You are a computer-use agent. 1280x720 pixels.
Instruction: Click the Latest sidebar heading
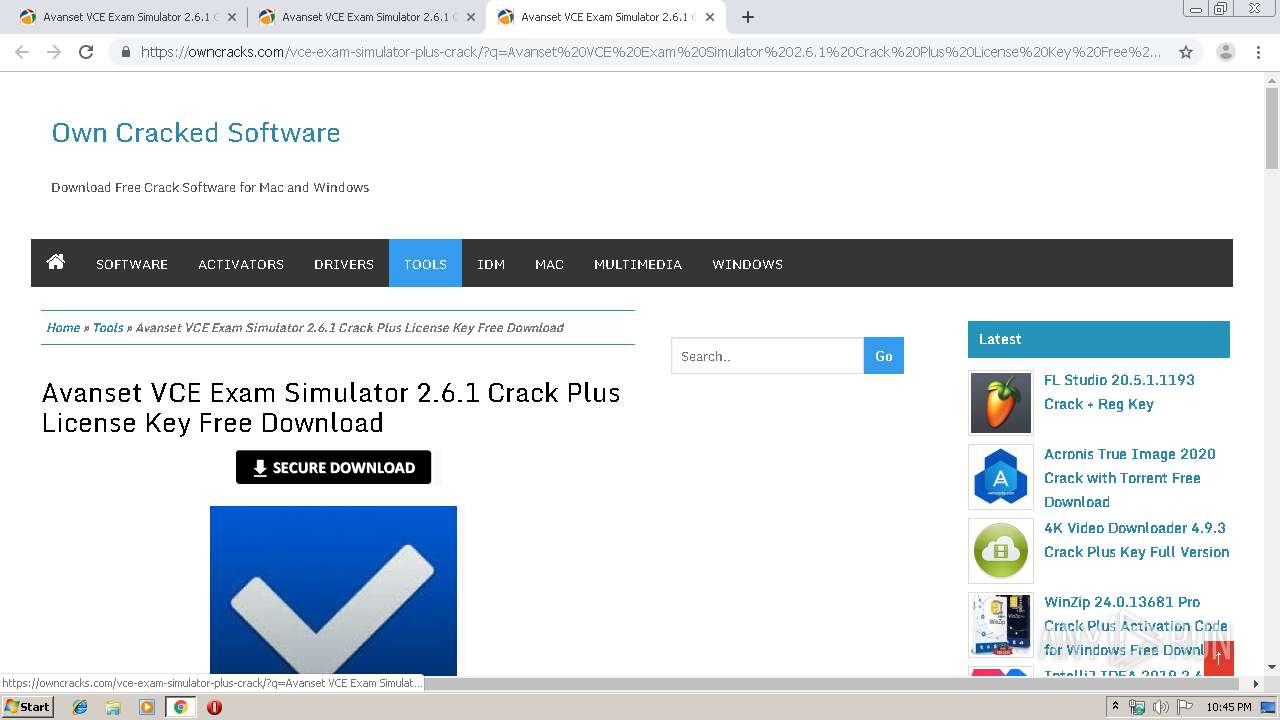coord(1099,339)
